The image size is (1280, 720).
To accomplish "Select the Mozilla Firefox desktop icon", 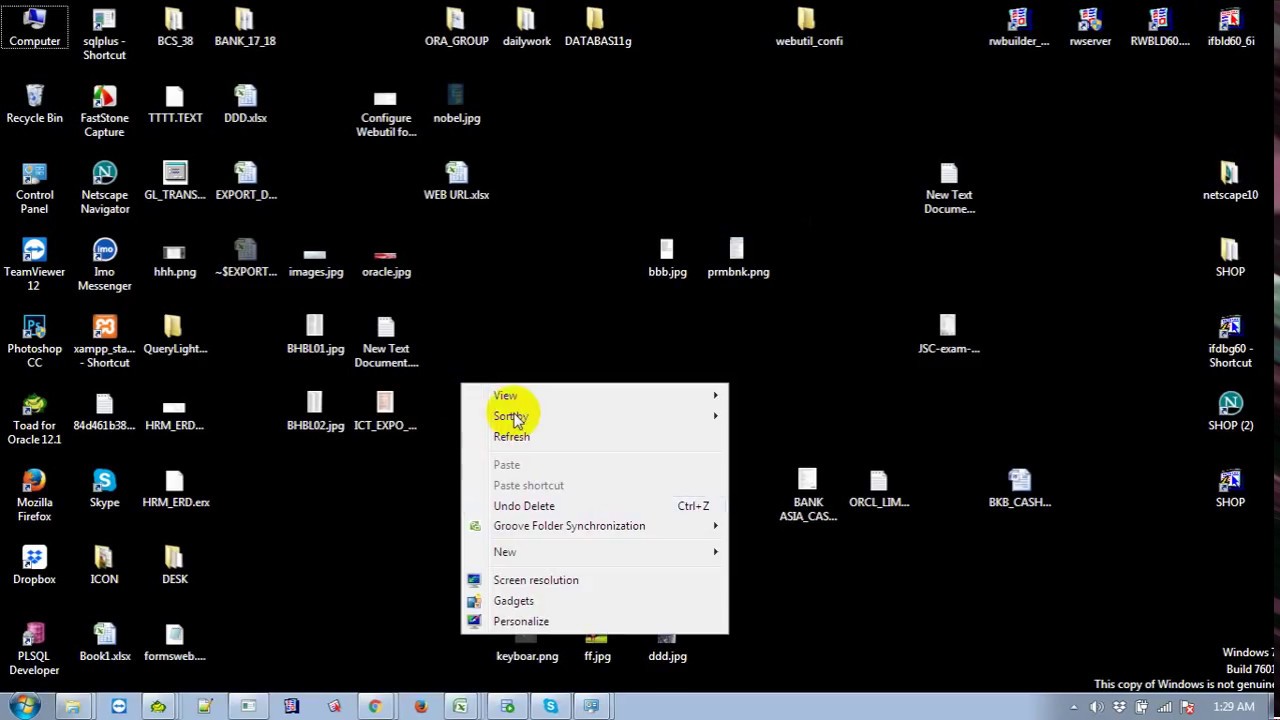I will (x=35, y=497).
